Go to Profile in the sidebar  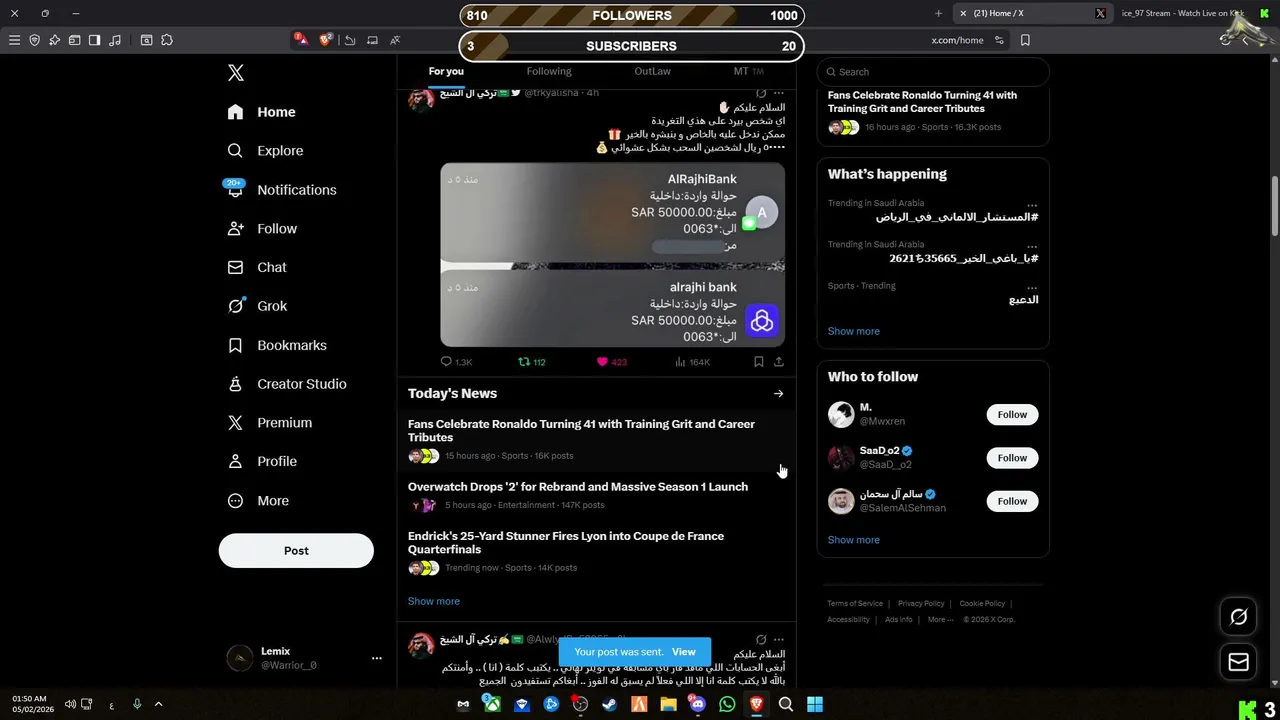(x=261, y=461)
